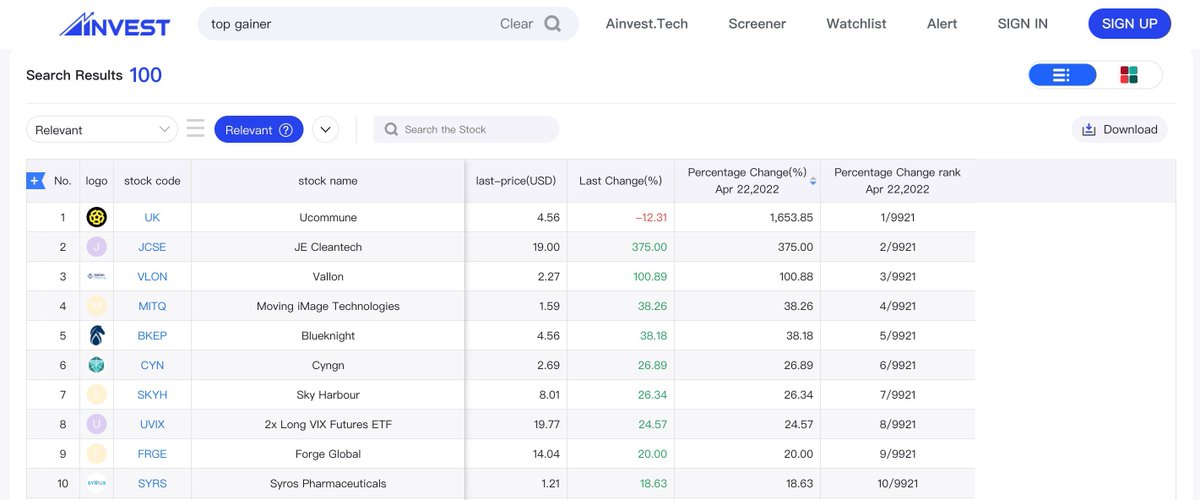The height and width of the screenshot is (500, 1200).
Task: Click the UVIX logo icon
Action: point(97,424)
